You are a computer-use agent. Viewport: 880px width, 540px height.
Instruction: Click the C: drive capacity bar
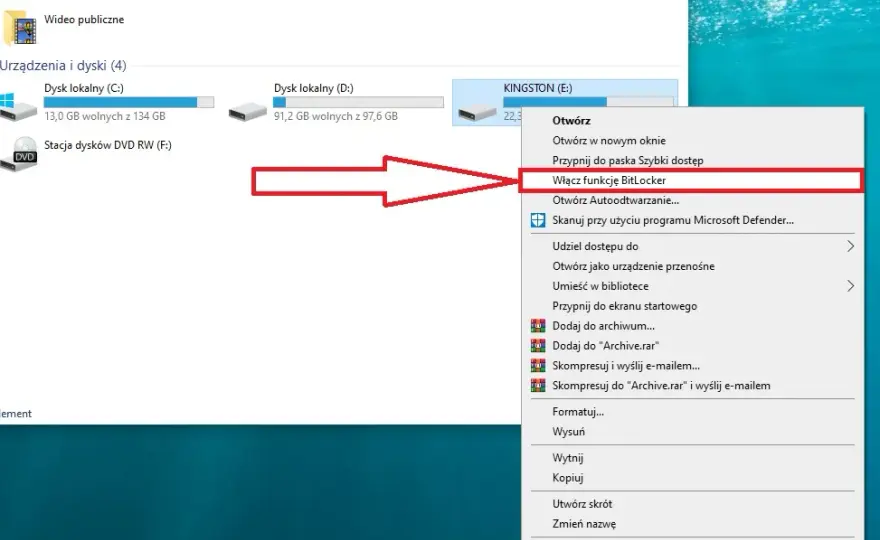click(x=129, y=102)
